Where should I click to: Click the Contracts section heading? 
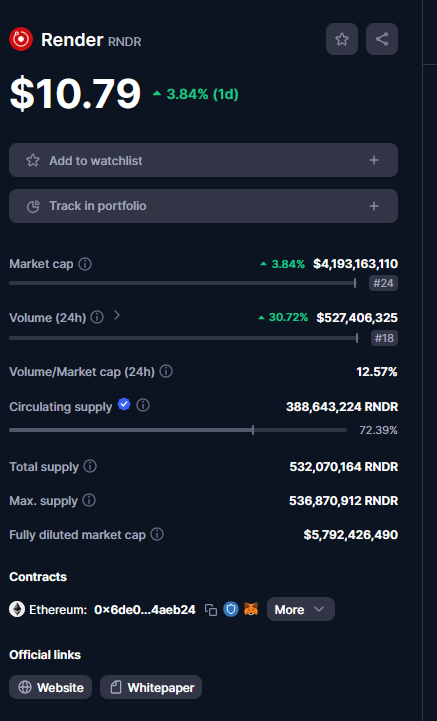click(x=38, y=577)
